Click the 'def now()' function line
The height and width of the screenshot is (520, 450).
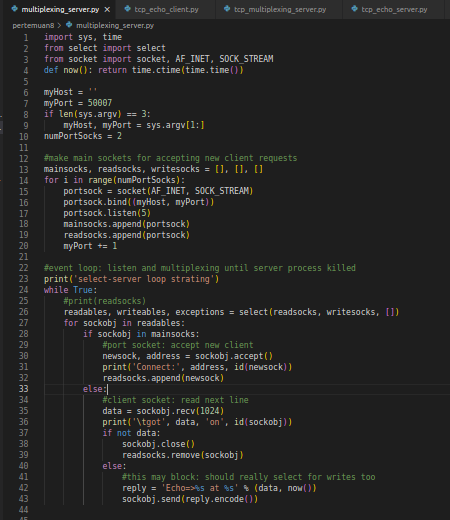[144, 70]
